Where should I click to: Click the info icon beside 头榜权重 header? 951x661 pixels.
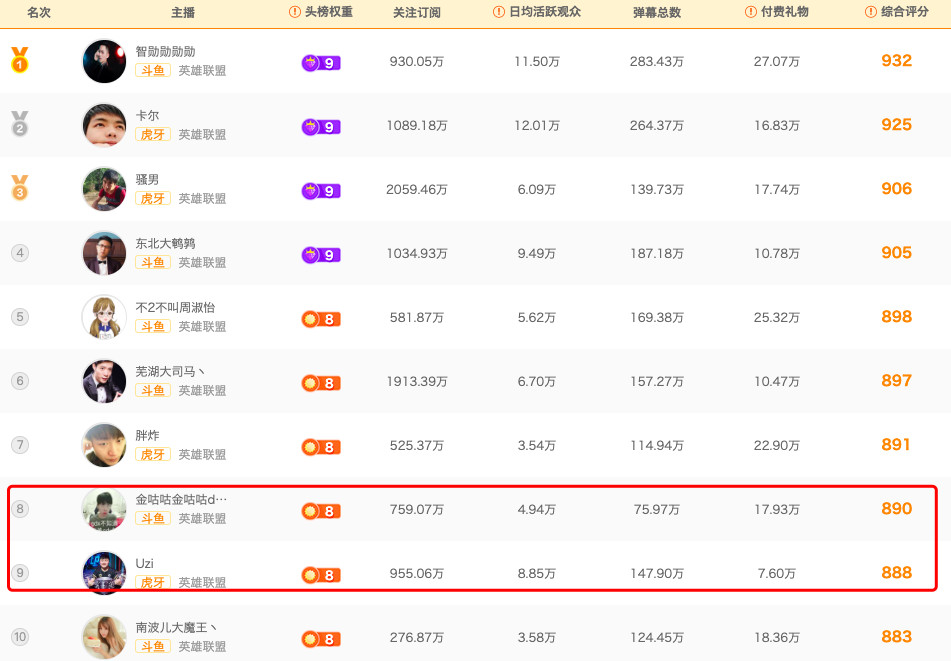pos(295,12)
